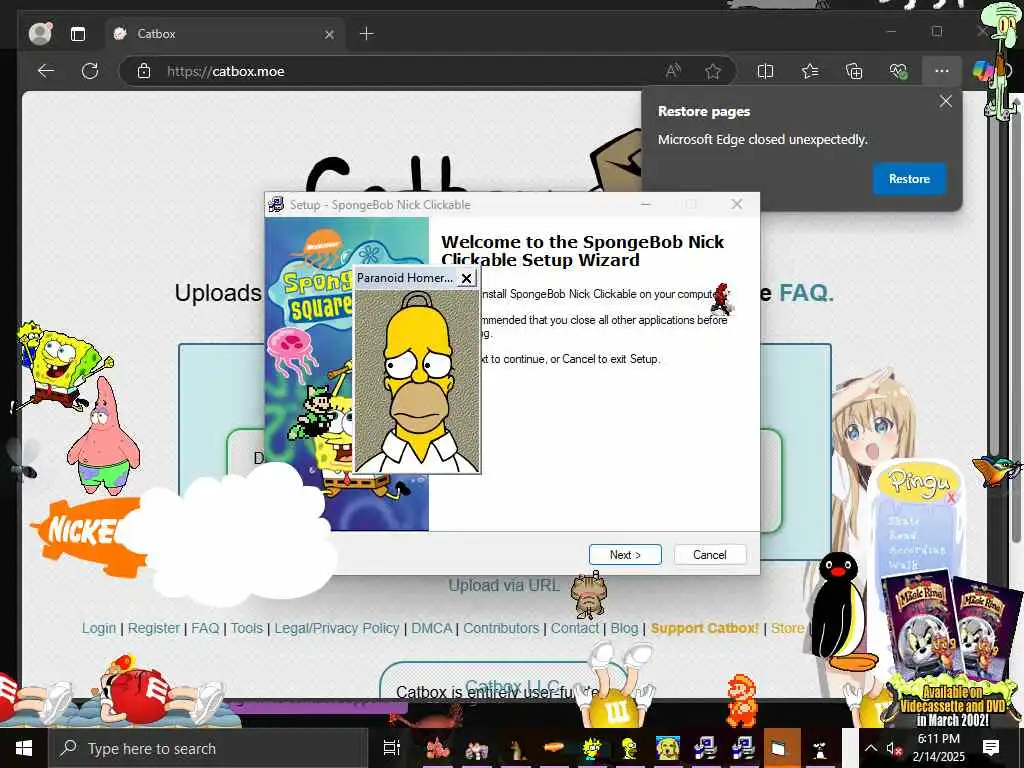Open the Register link on Catbox
This screenshot has height=768, width=1024.
coord(153,628)
